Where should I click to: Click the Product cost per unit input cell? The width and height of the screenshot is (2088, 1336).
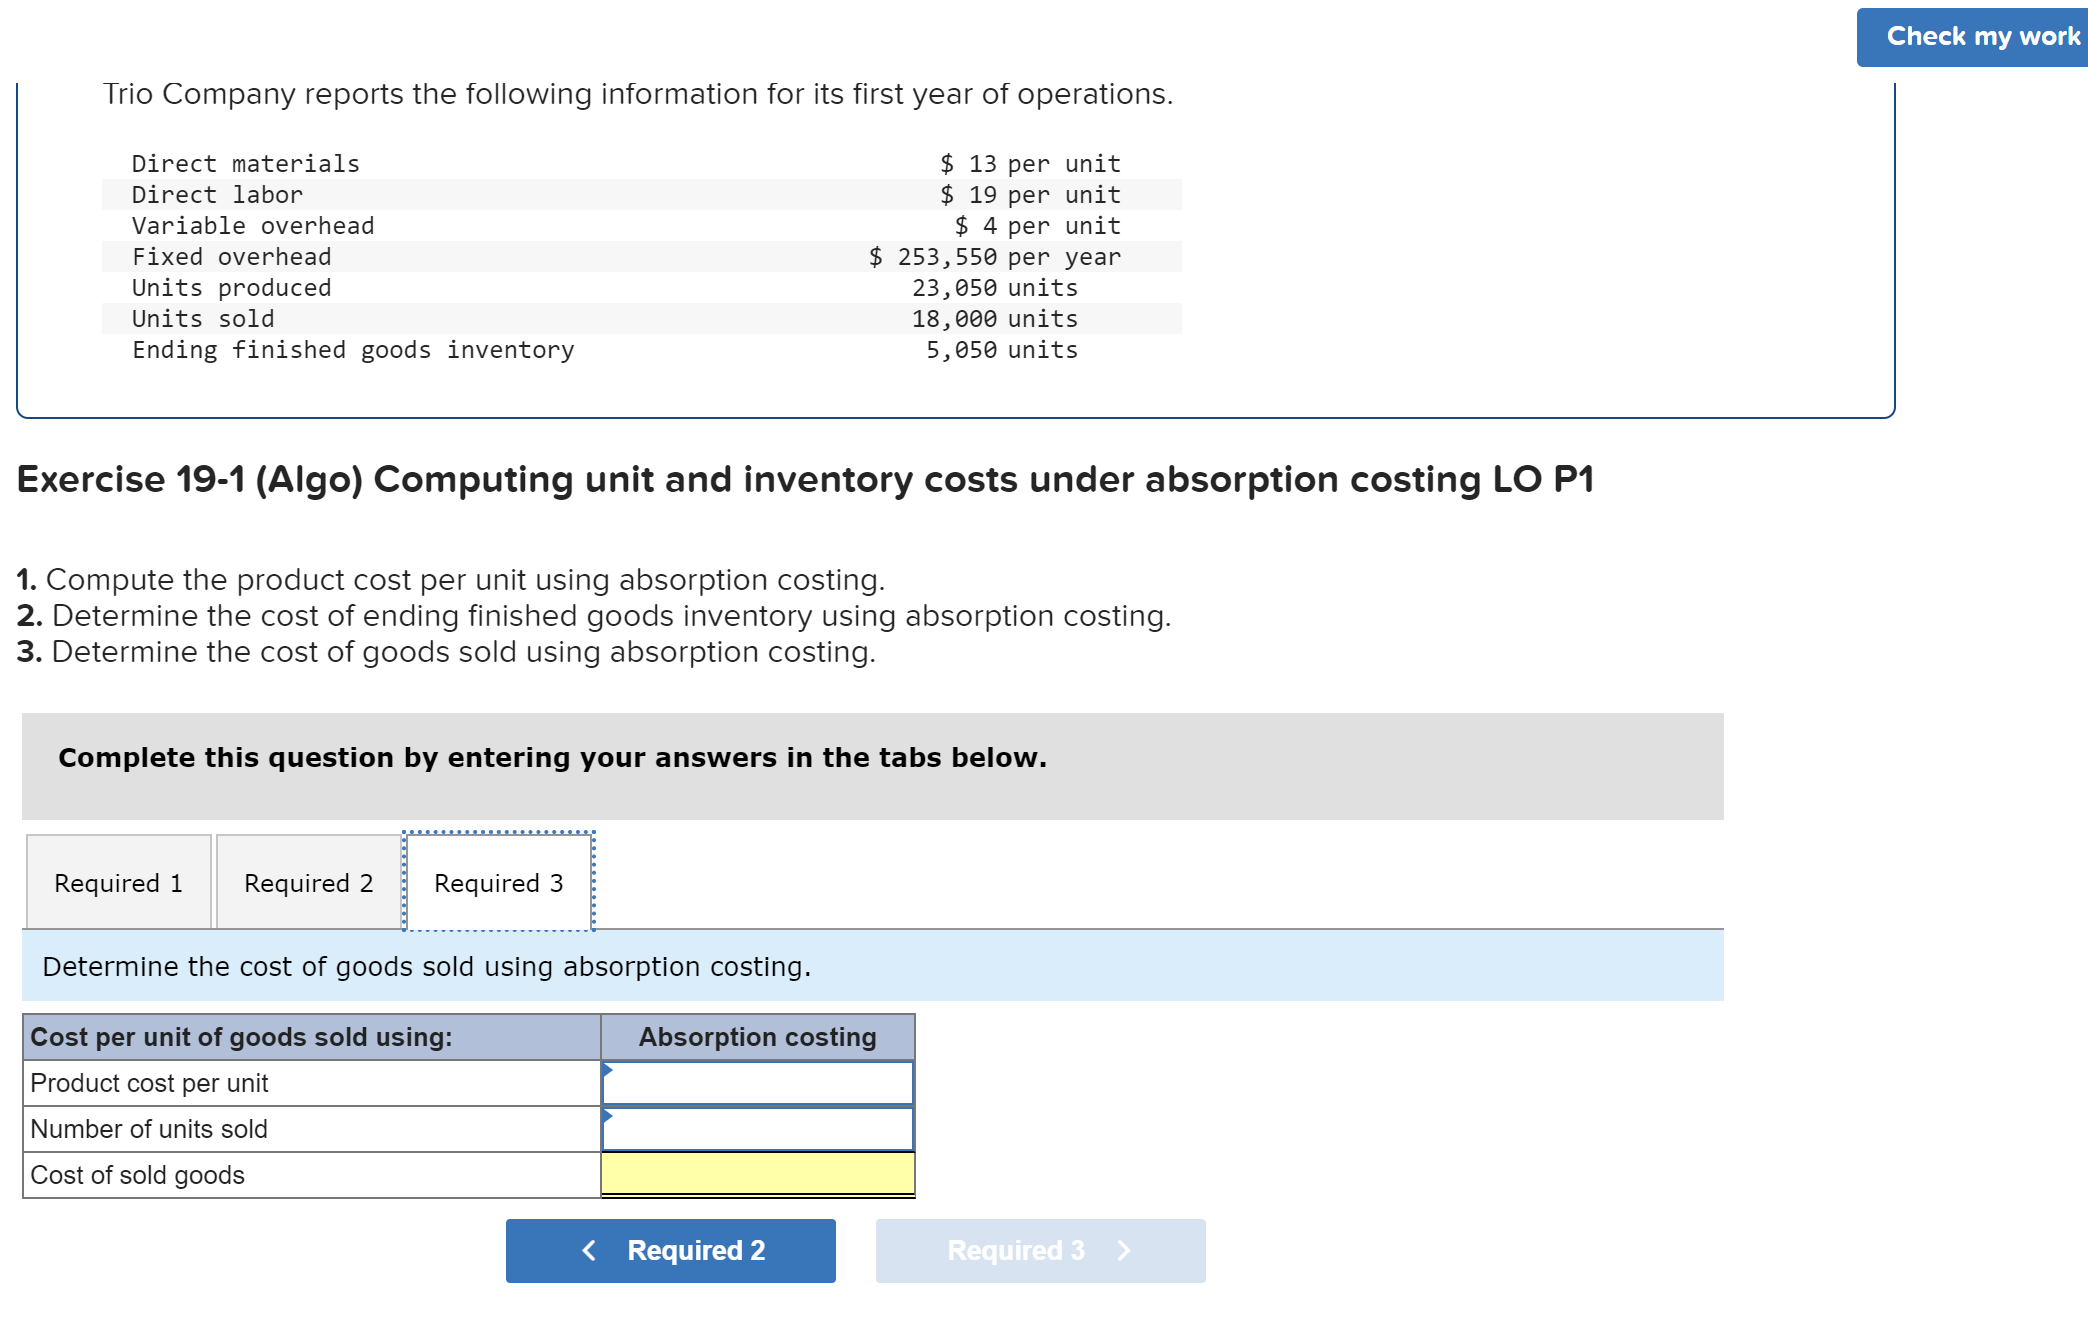pyautogui.click(x=758, y=1084)
